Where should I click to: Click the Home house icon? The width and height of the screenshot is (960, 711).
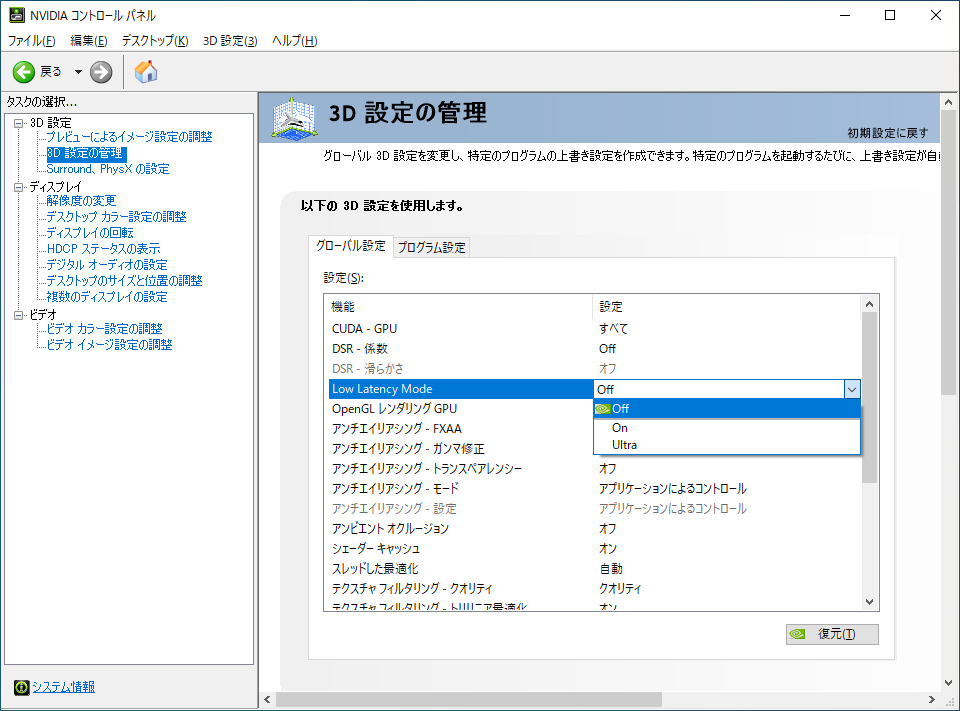(146, 72)
